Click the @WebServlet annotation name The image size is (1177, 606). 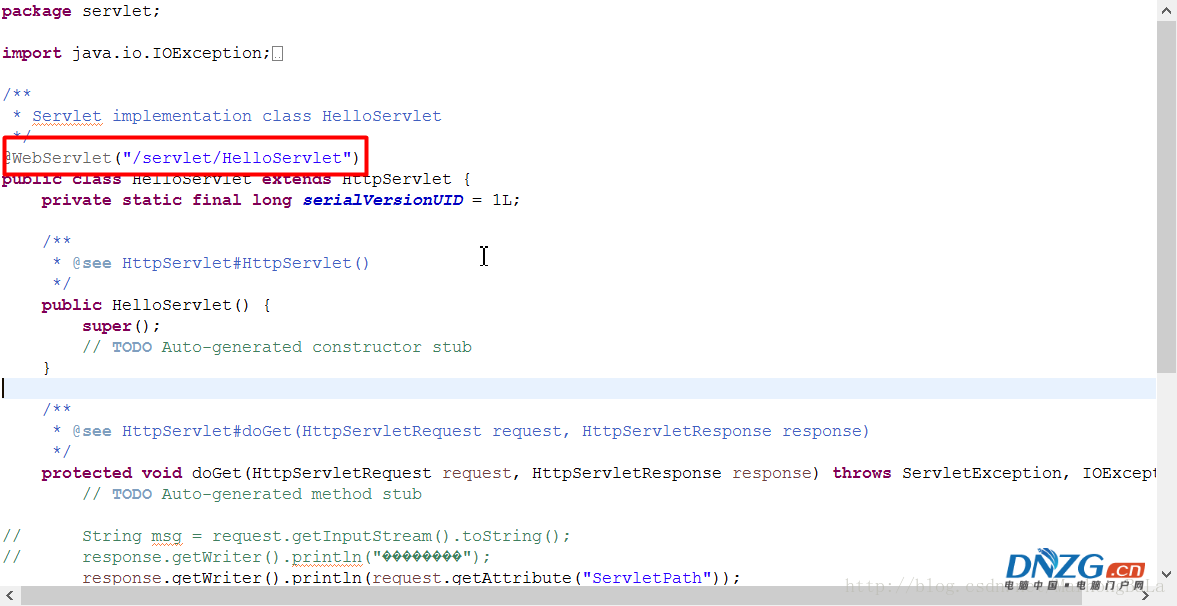pyautogui.click(x=62, y=158)
